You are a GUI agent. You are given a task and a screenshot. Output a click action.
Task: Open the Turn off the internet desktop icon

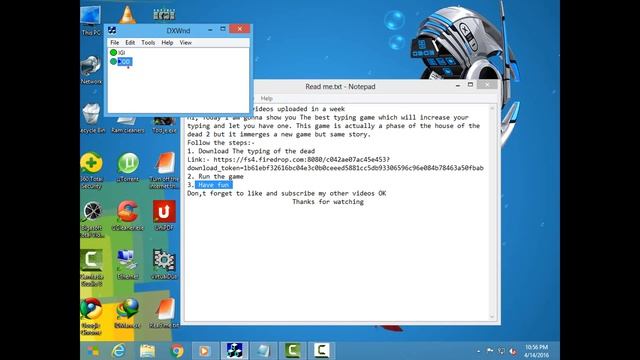(164, 171)
